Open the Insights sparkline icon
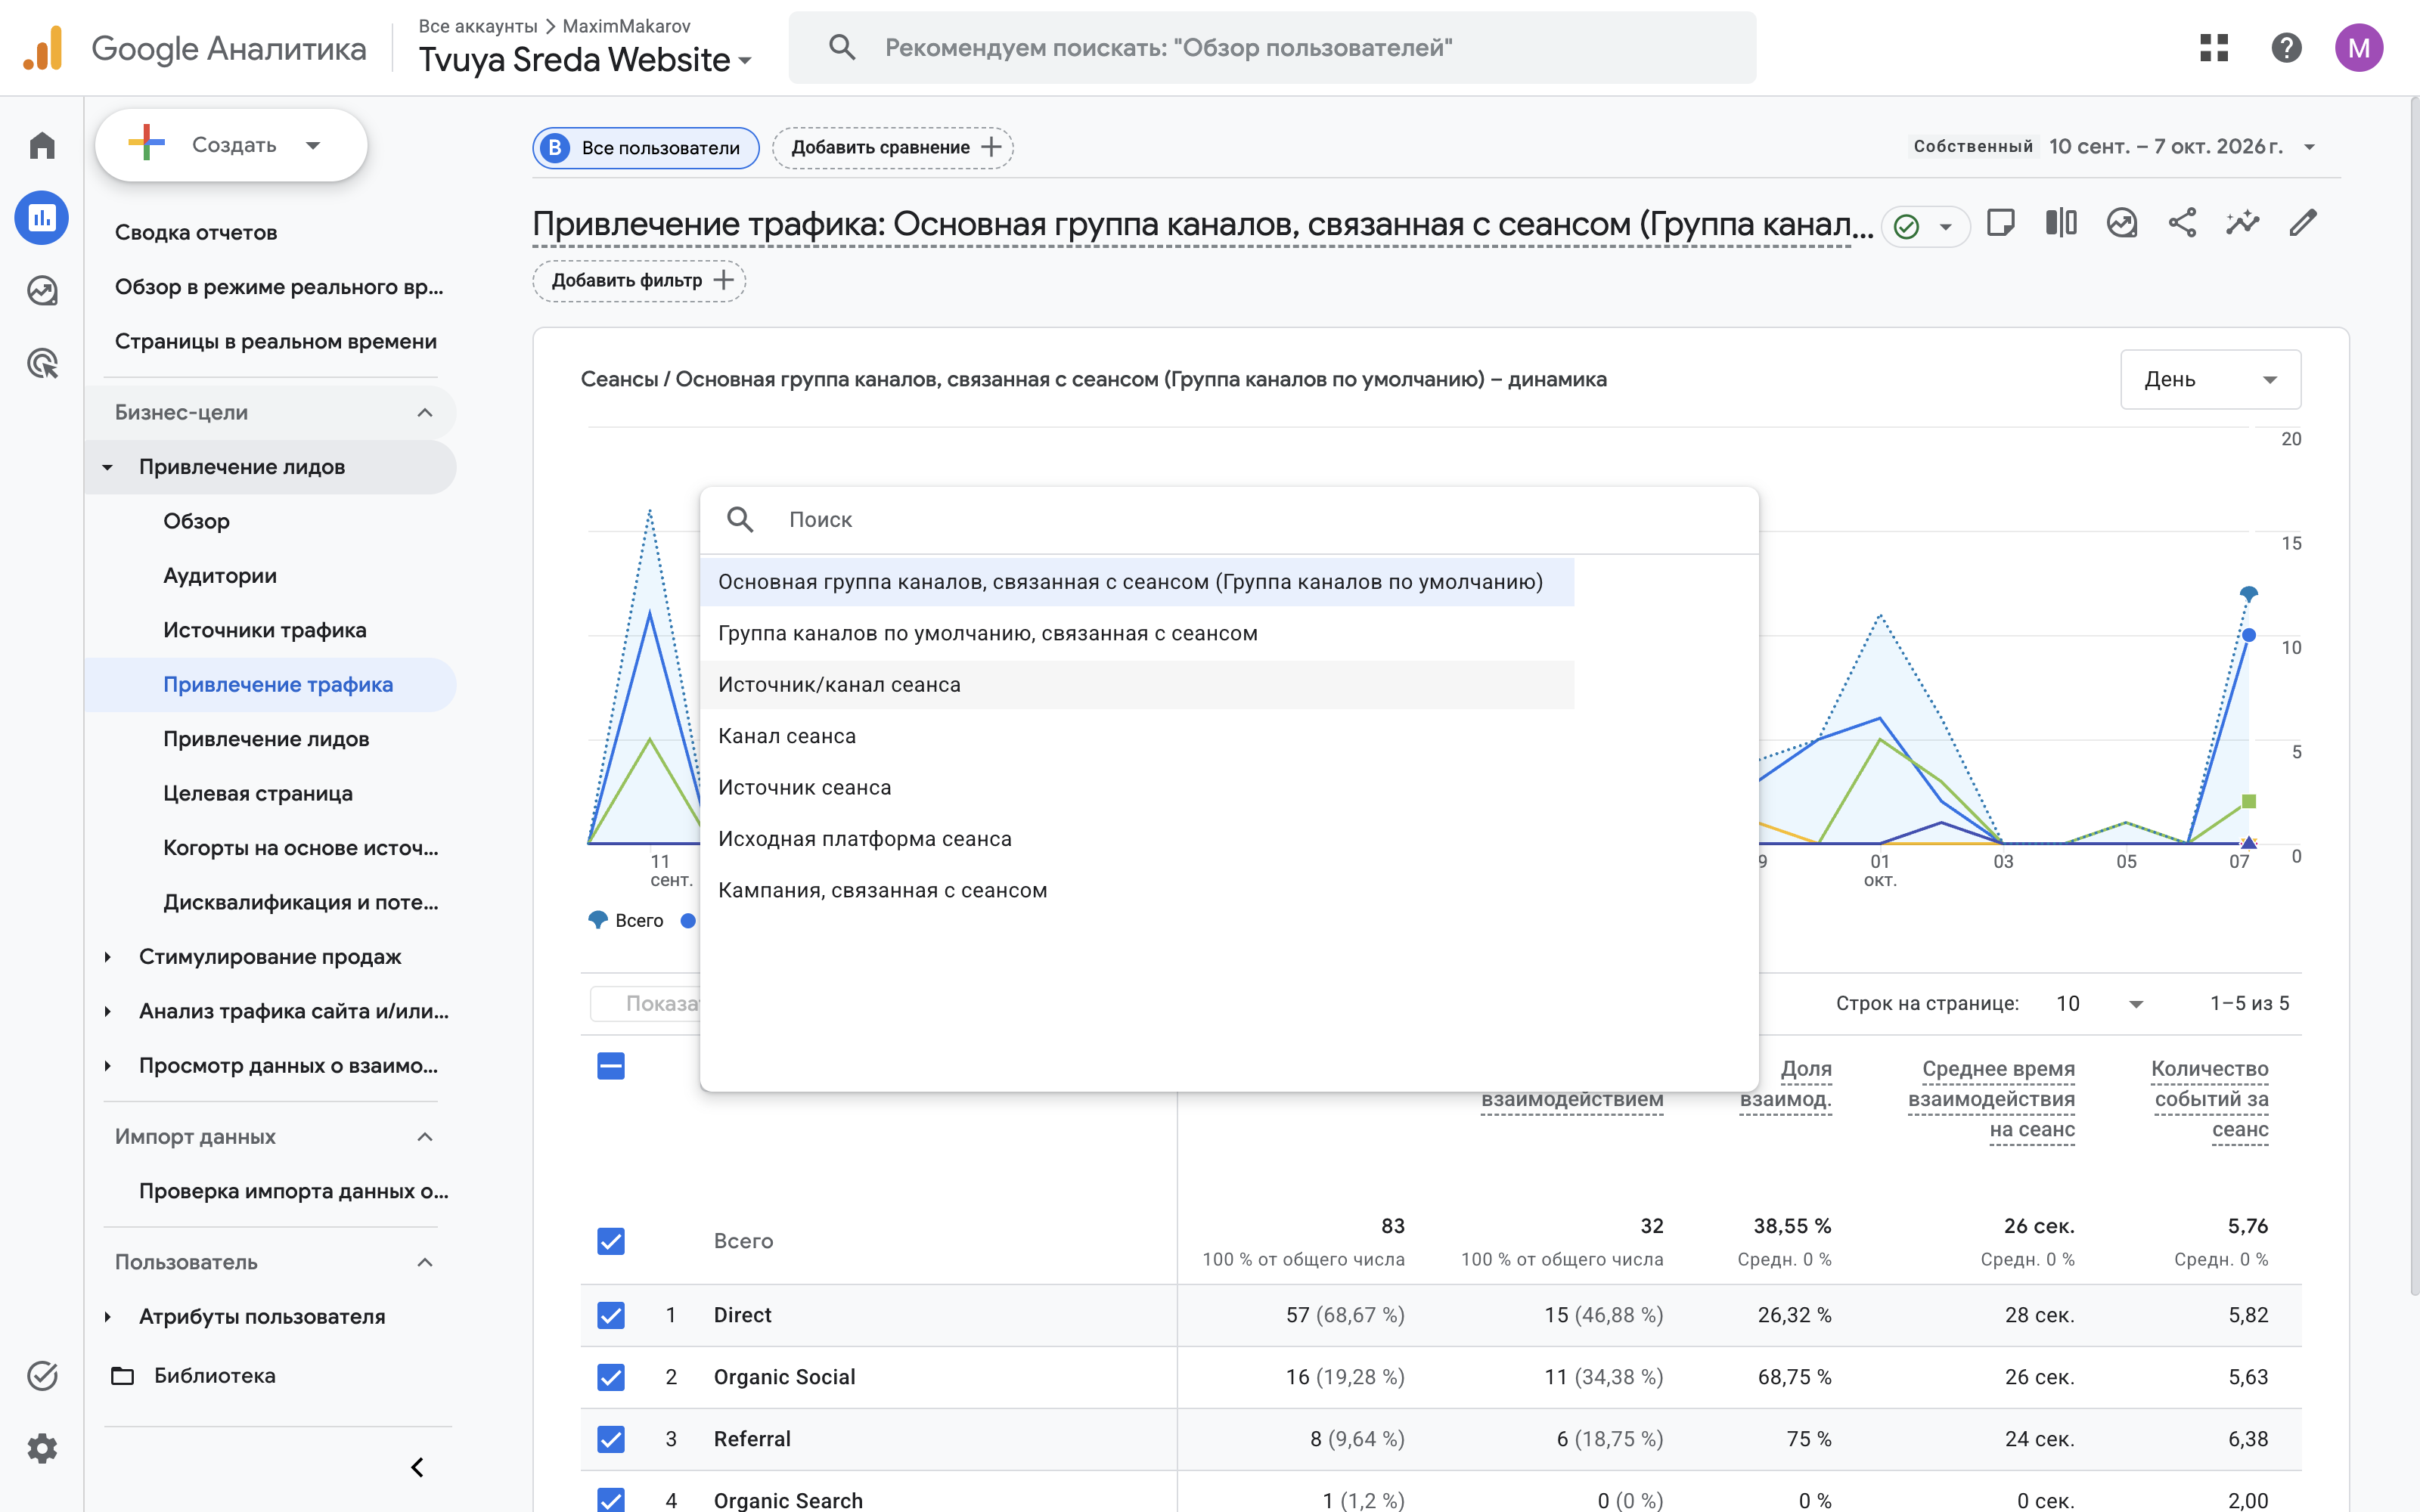 2243,223
